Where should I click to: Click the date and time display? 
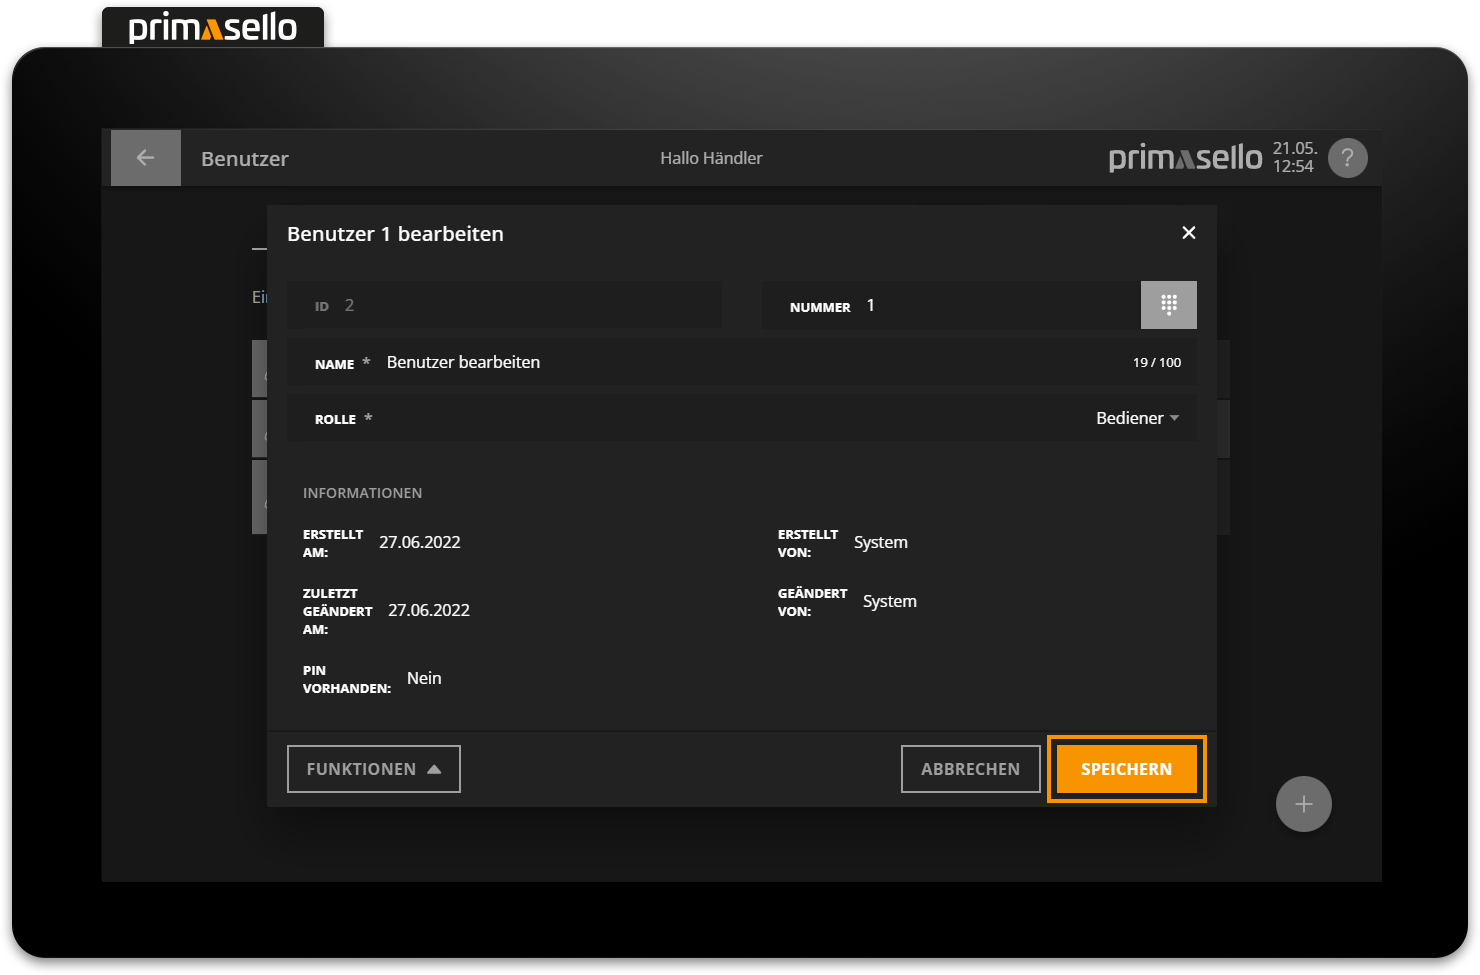coord(1294,158)
